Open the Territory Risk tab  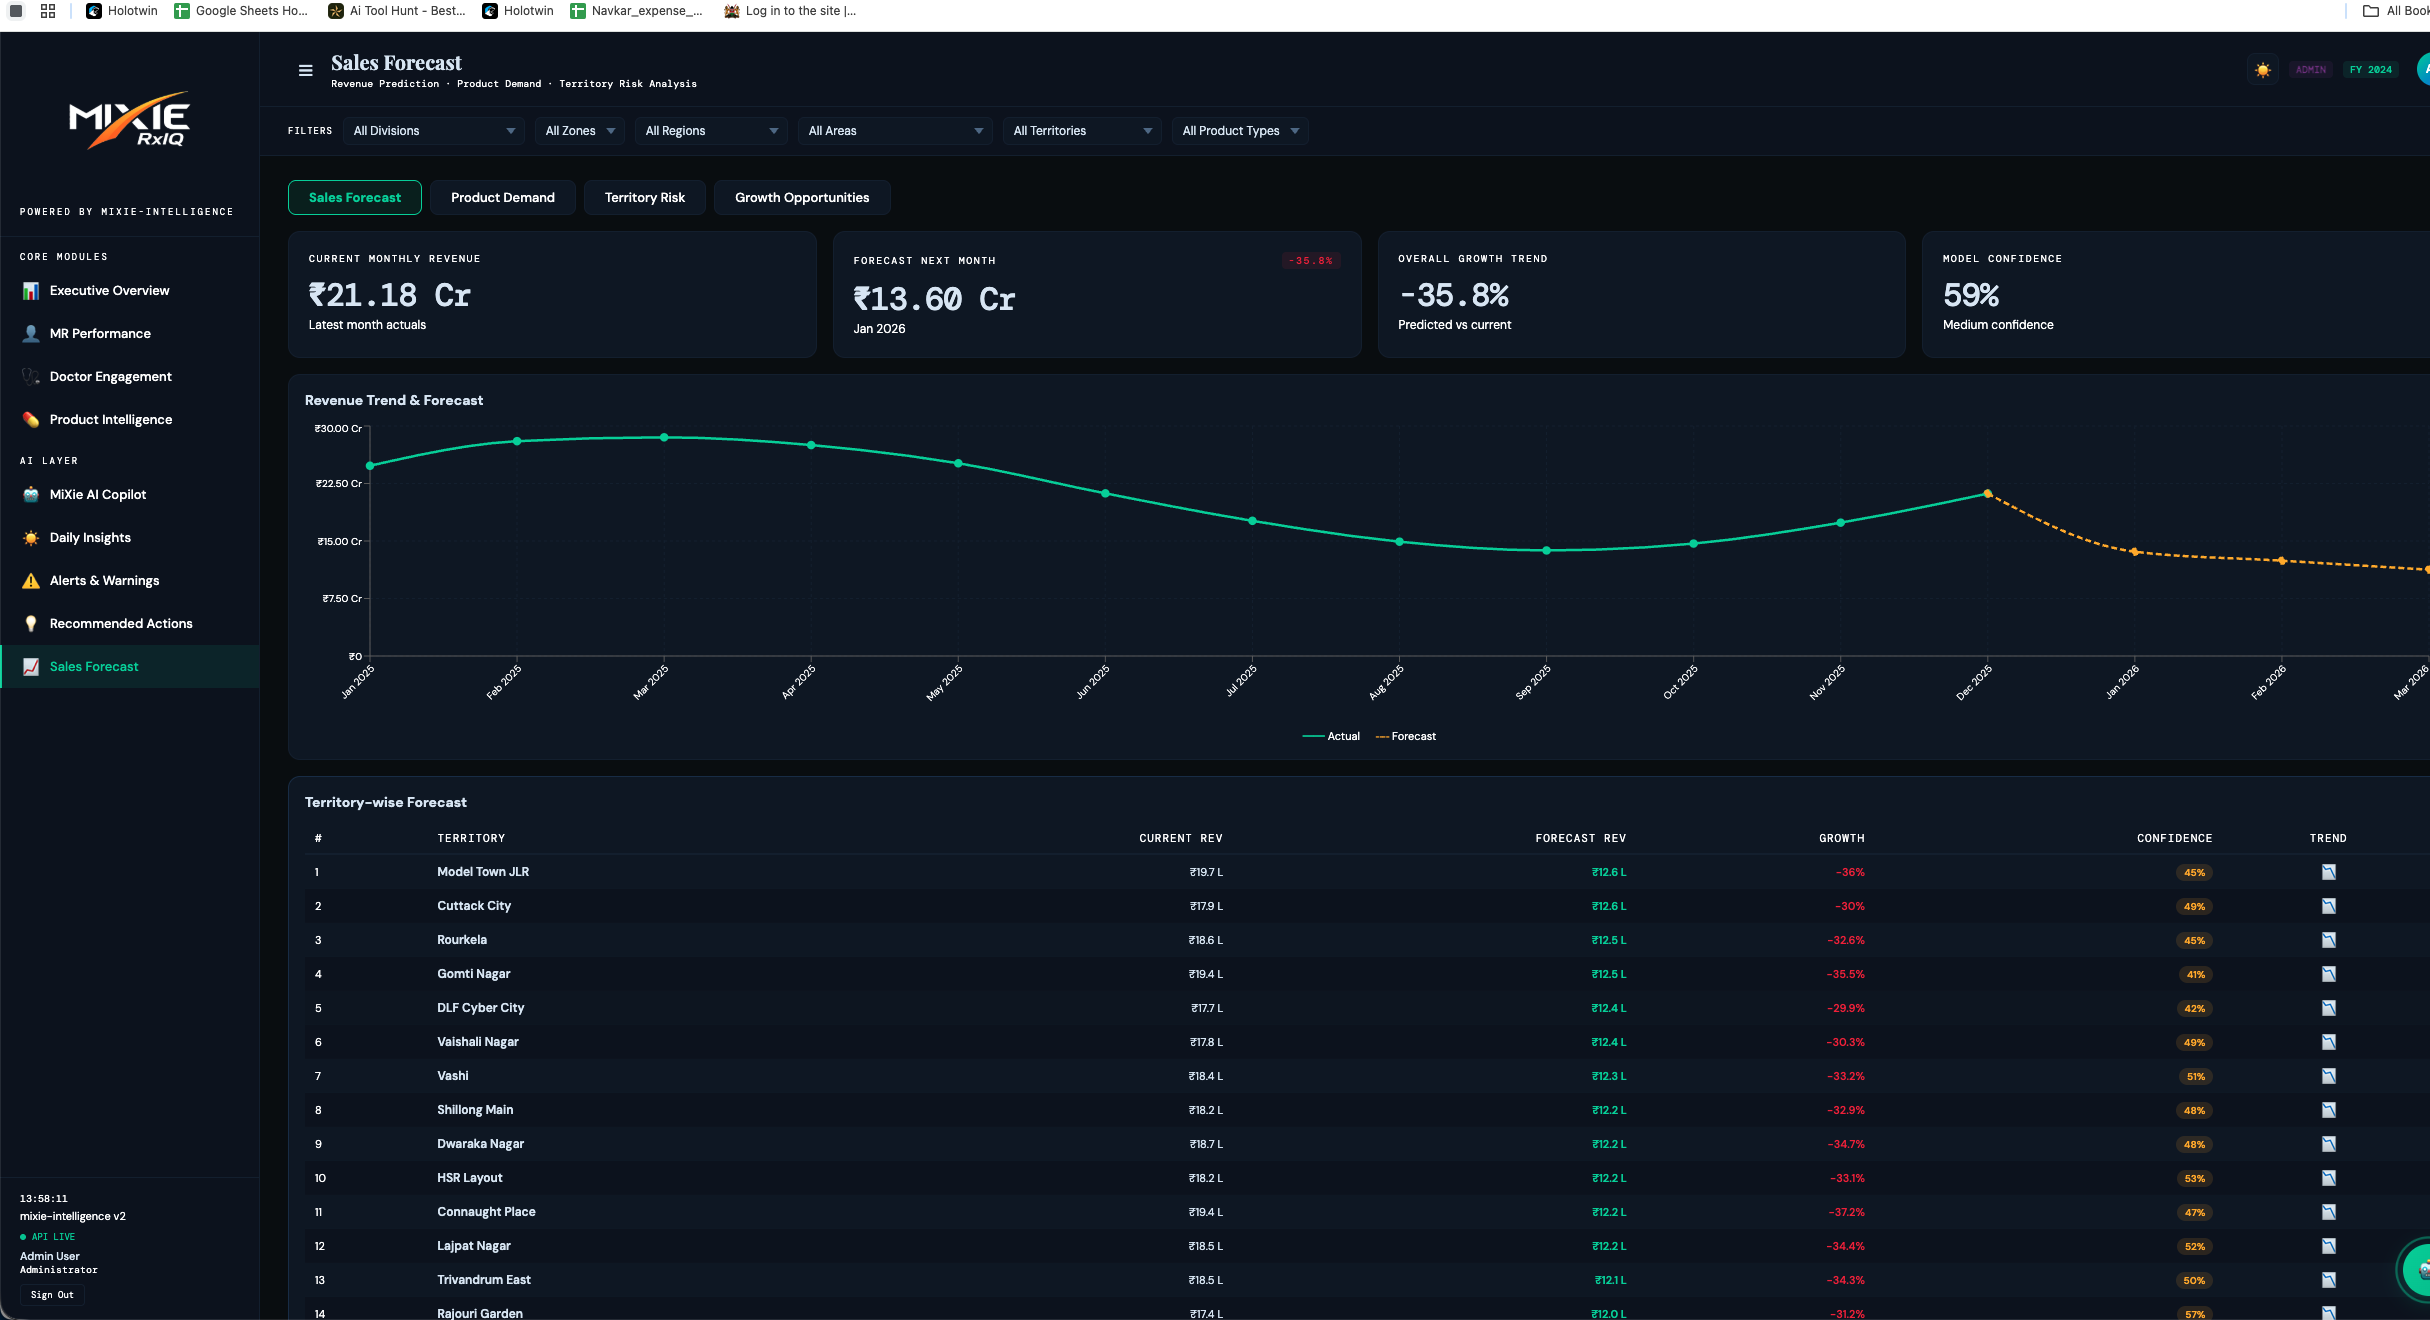pos(644,197)
